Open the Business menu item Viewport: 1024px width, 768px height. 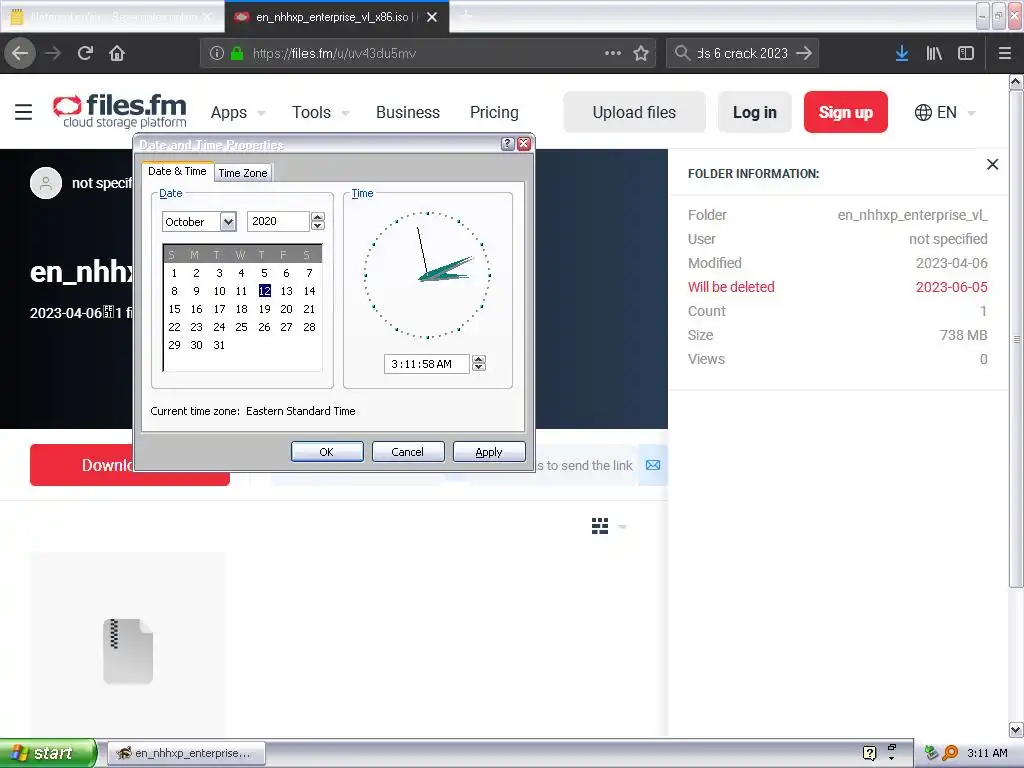(x=408, y=112)
